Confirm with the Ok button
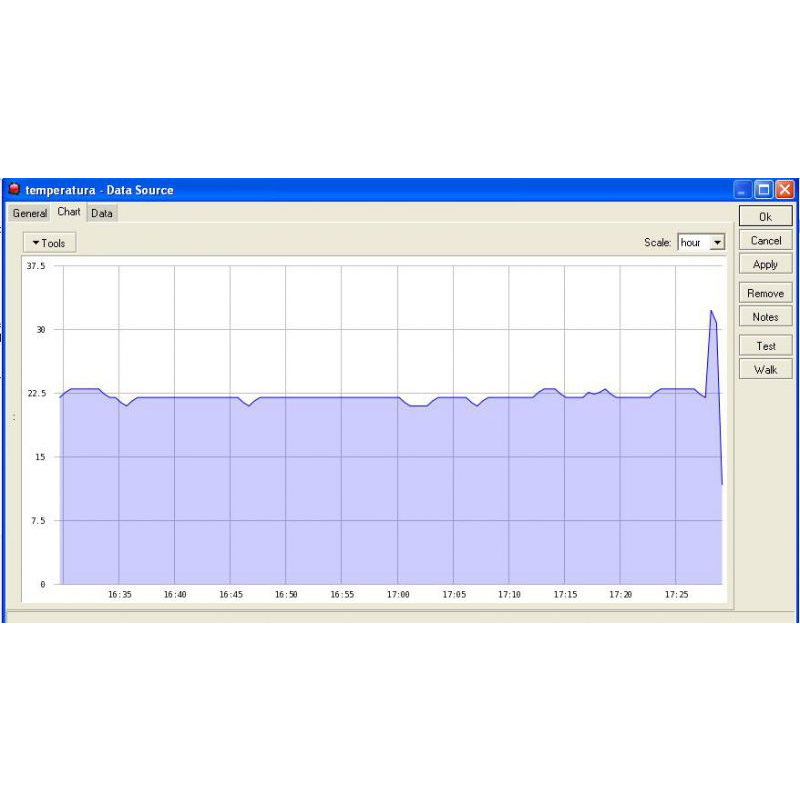Image resolution: width=800 pixels, height=800 pixels. (x=765, y=217)
